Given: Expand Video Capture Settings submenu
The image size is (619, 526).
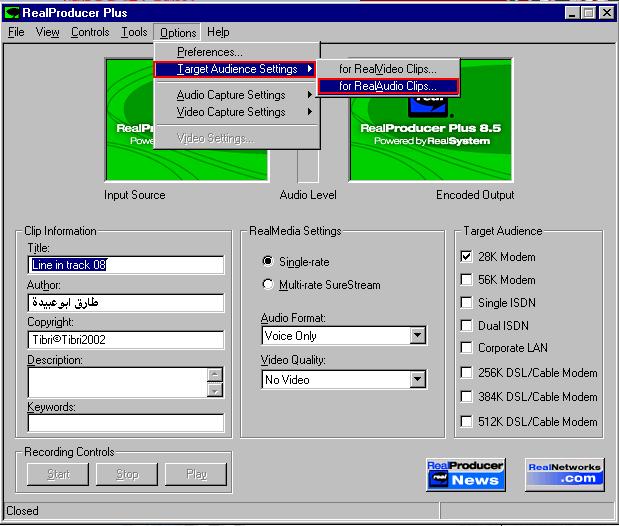Looking at the screenshot, I should [x=237, y=112].
